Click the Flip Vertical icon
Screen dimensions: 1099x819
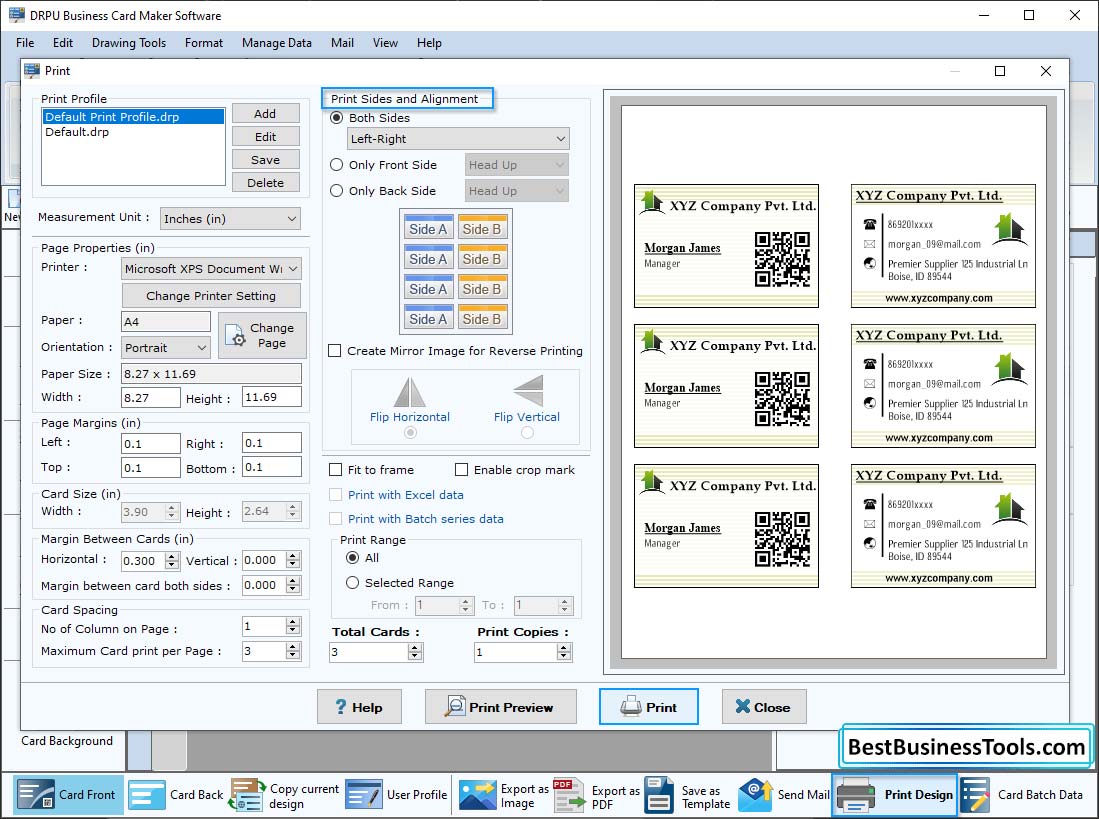pyautogui.click(x=528, y=391)
